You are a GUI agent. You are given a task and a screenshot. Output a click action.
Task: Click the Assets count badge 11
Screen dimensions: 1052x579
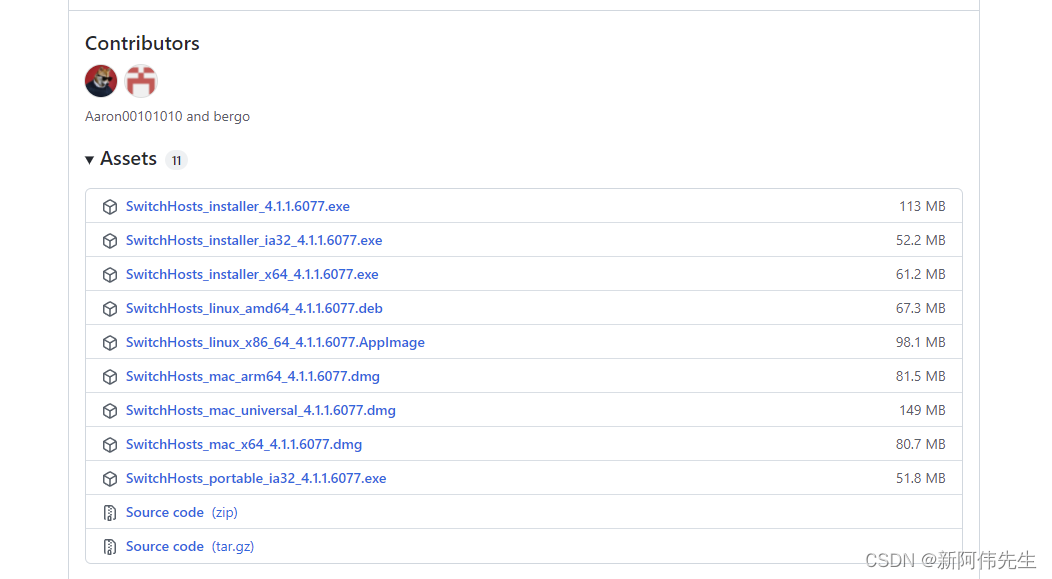pyautogui.click(x=176, y=160)
